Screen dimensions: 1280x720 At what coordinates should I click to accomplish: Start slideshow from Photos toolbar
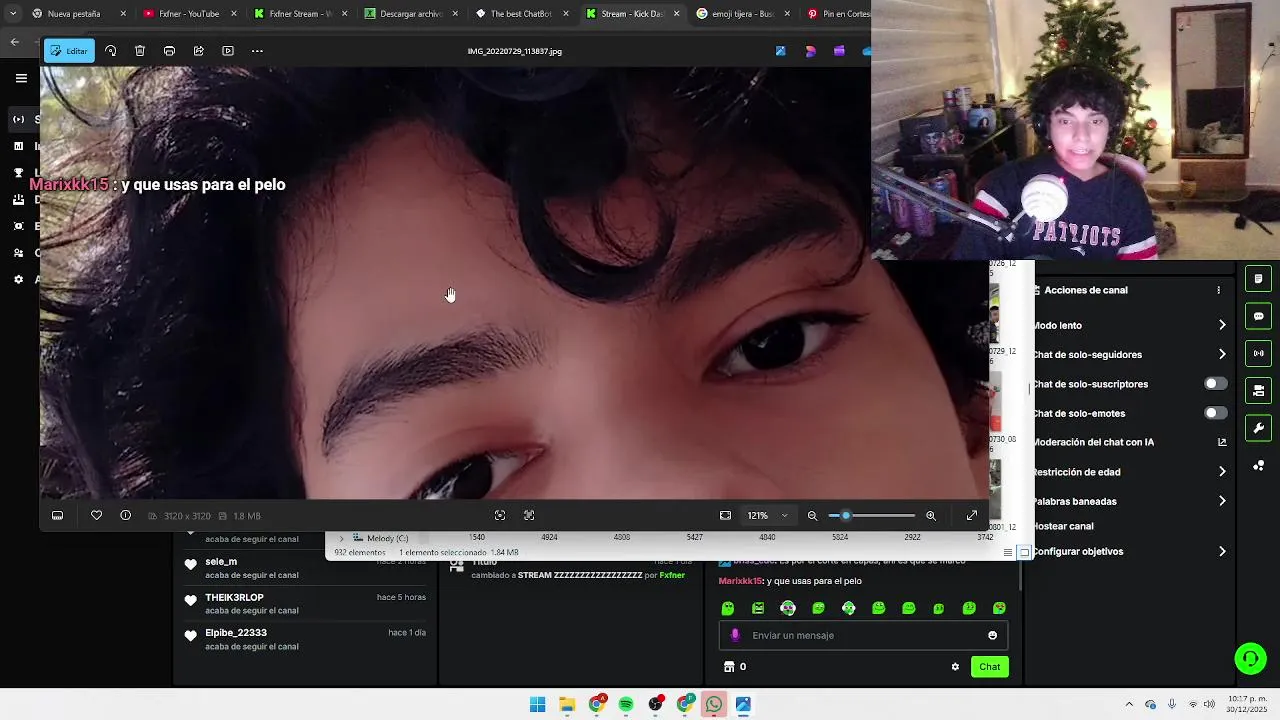click(228, 51)
